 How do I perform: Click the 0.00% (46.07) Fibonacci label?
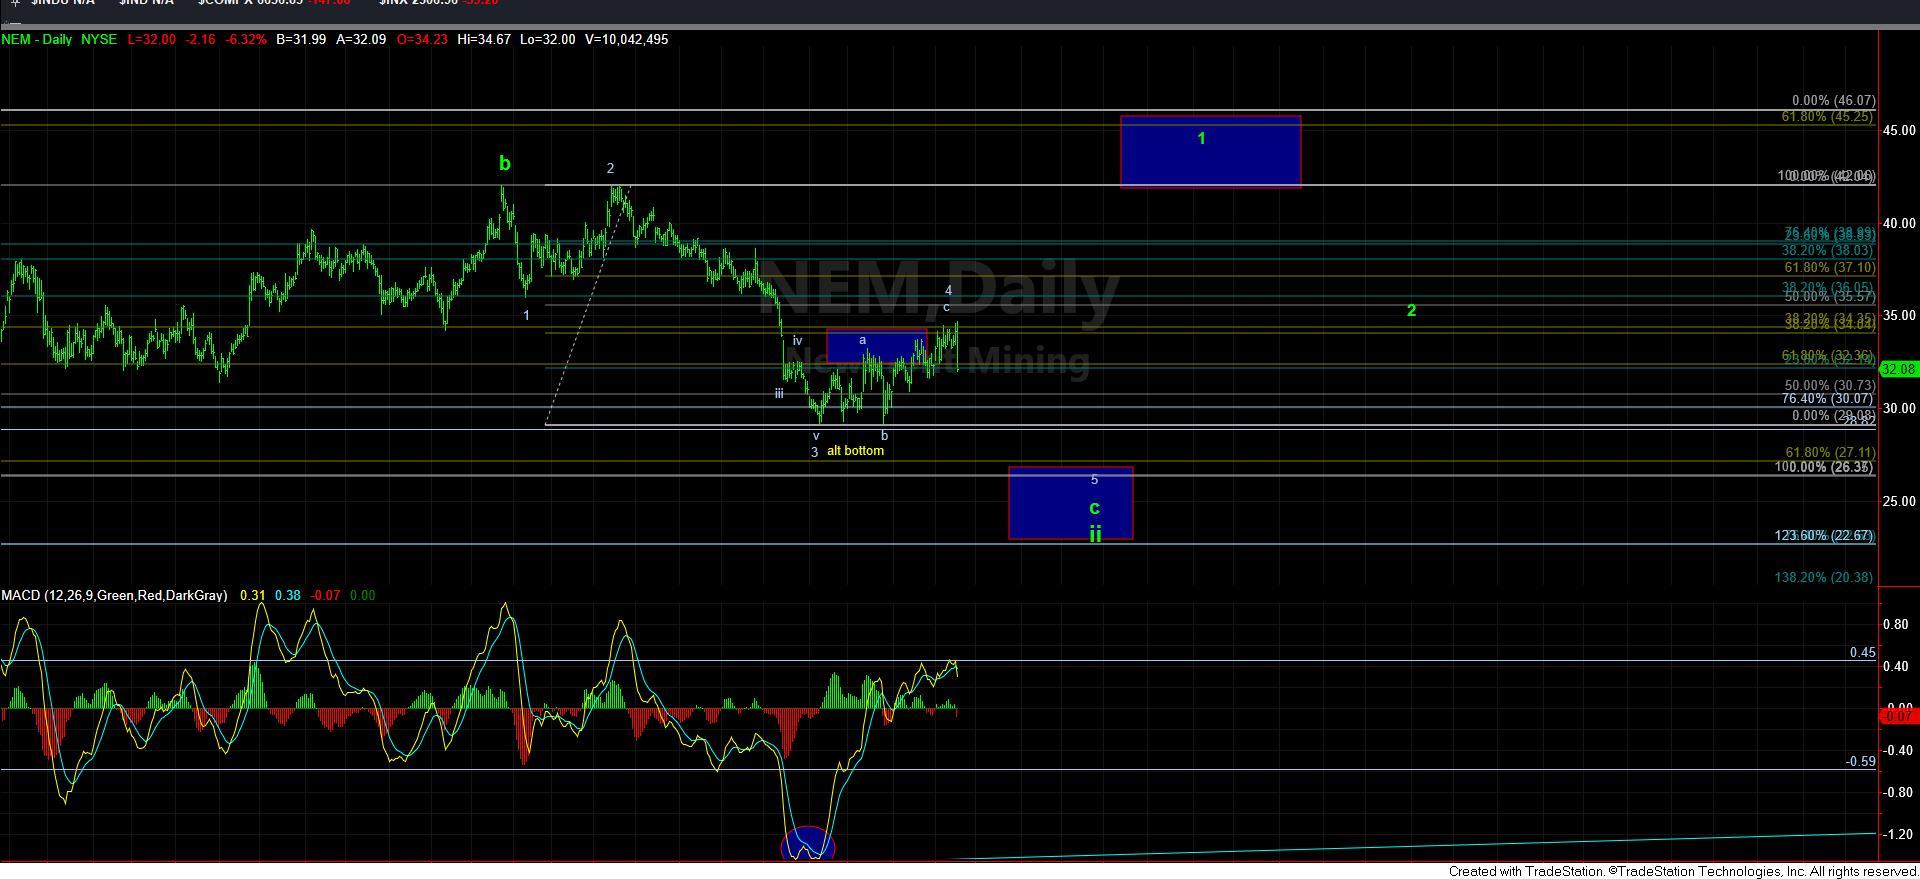click(x=1833, y=101)
